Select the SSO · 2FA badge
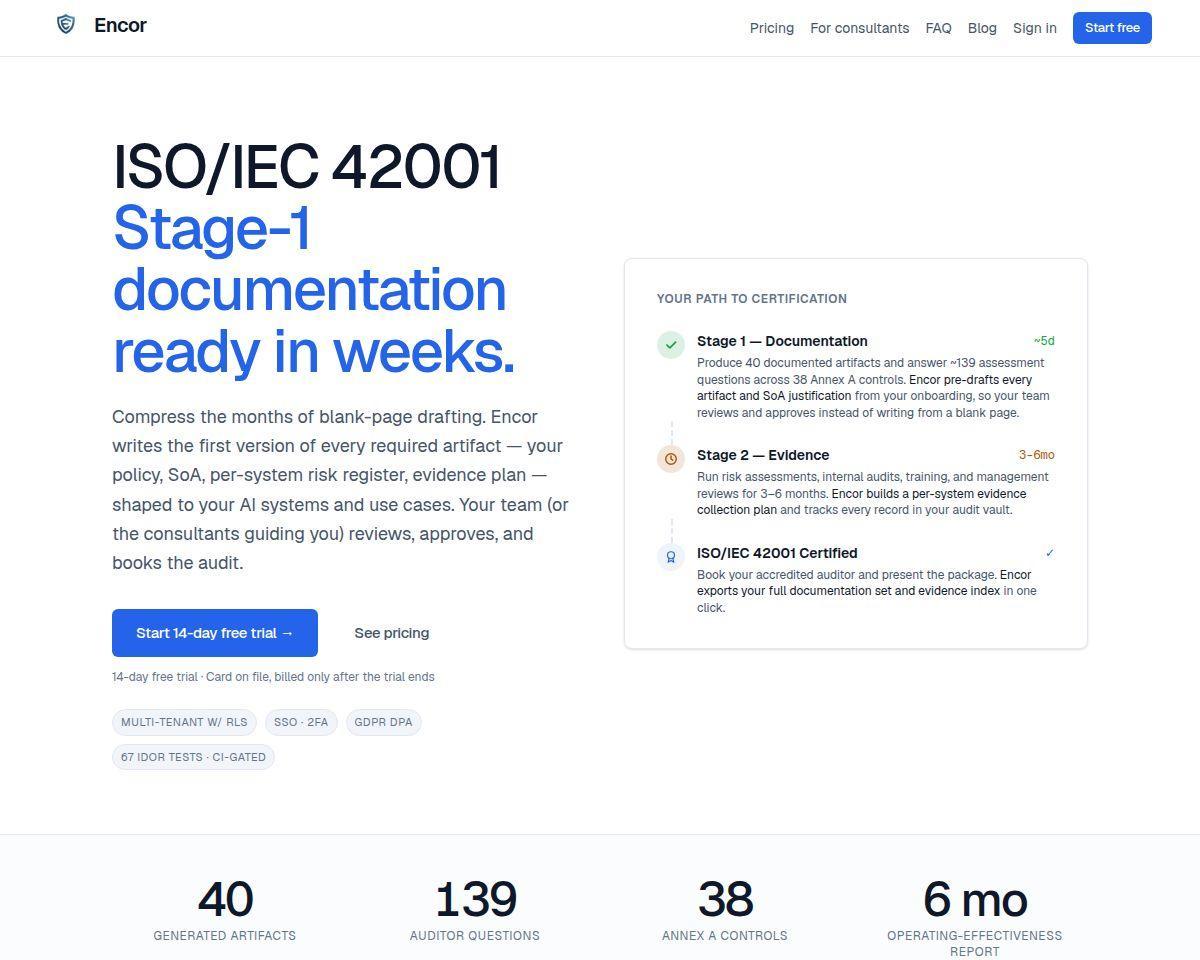This screenshot has height=960, width=1200. tap(301, 722)
